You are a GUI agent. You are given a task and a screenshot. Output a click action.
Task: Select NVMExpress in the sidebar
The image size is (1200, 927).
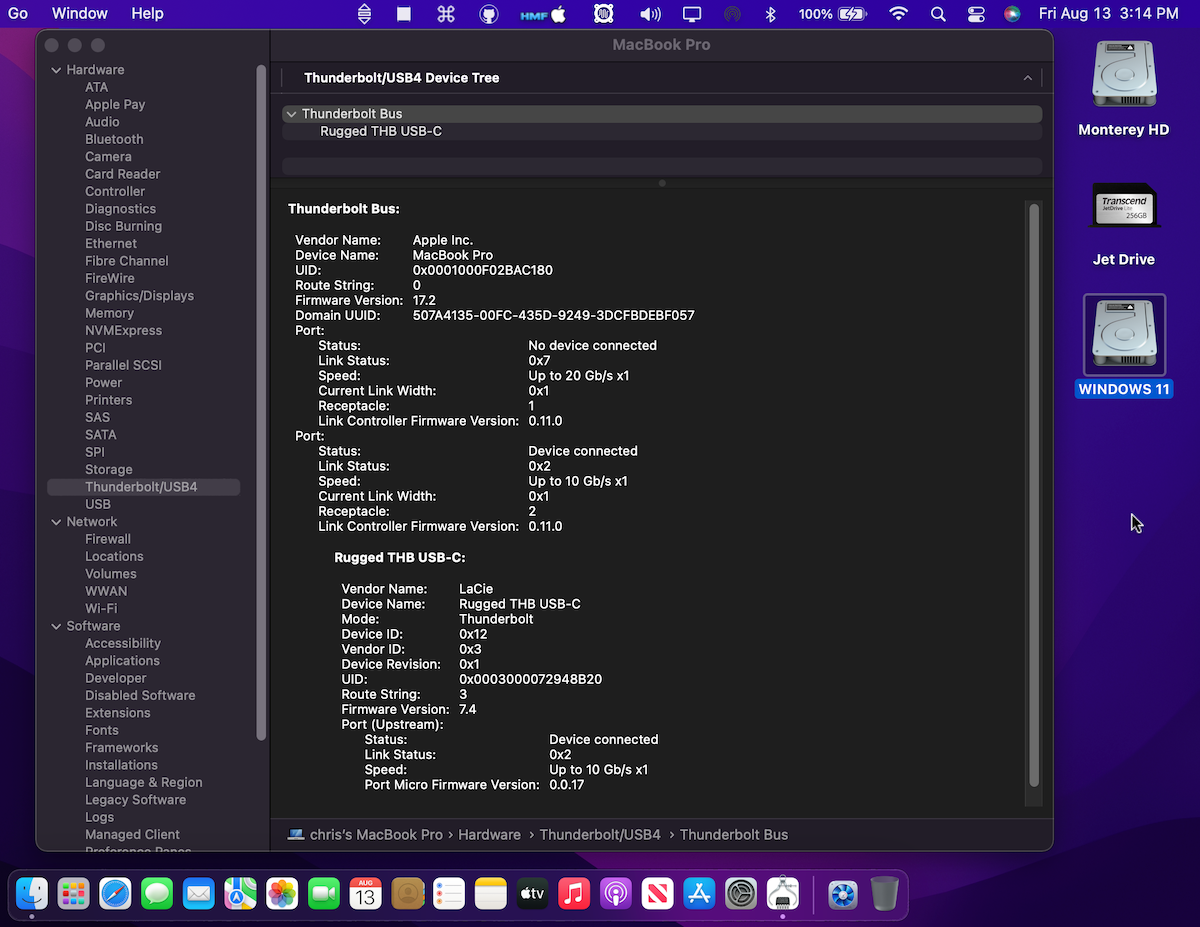[x=123, y=330]
